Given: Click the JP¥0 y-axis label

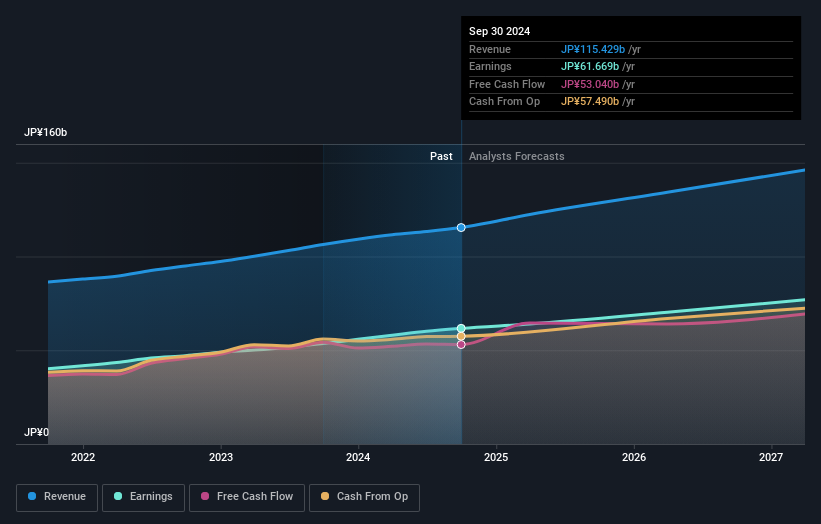Looking at the screenshot, I should [x=36, y=432].
